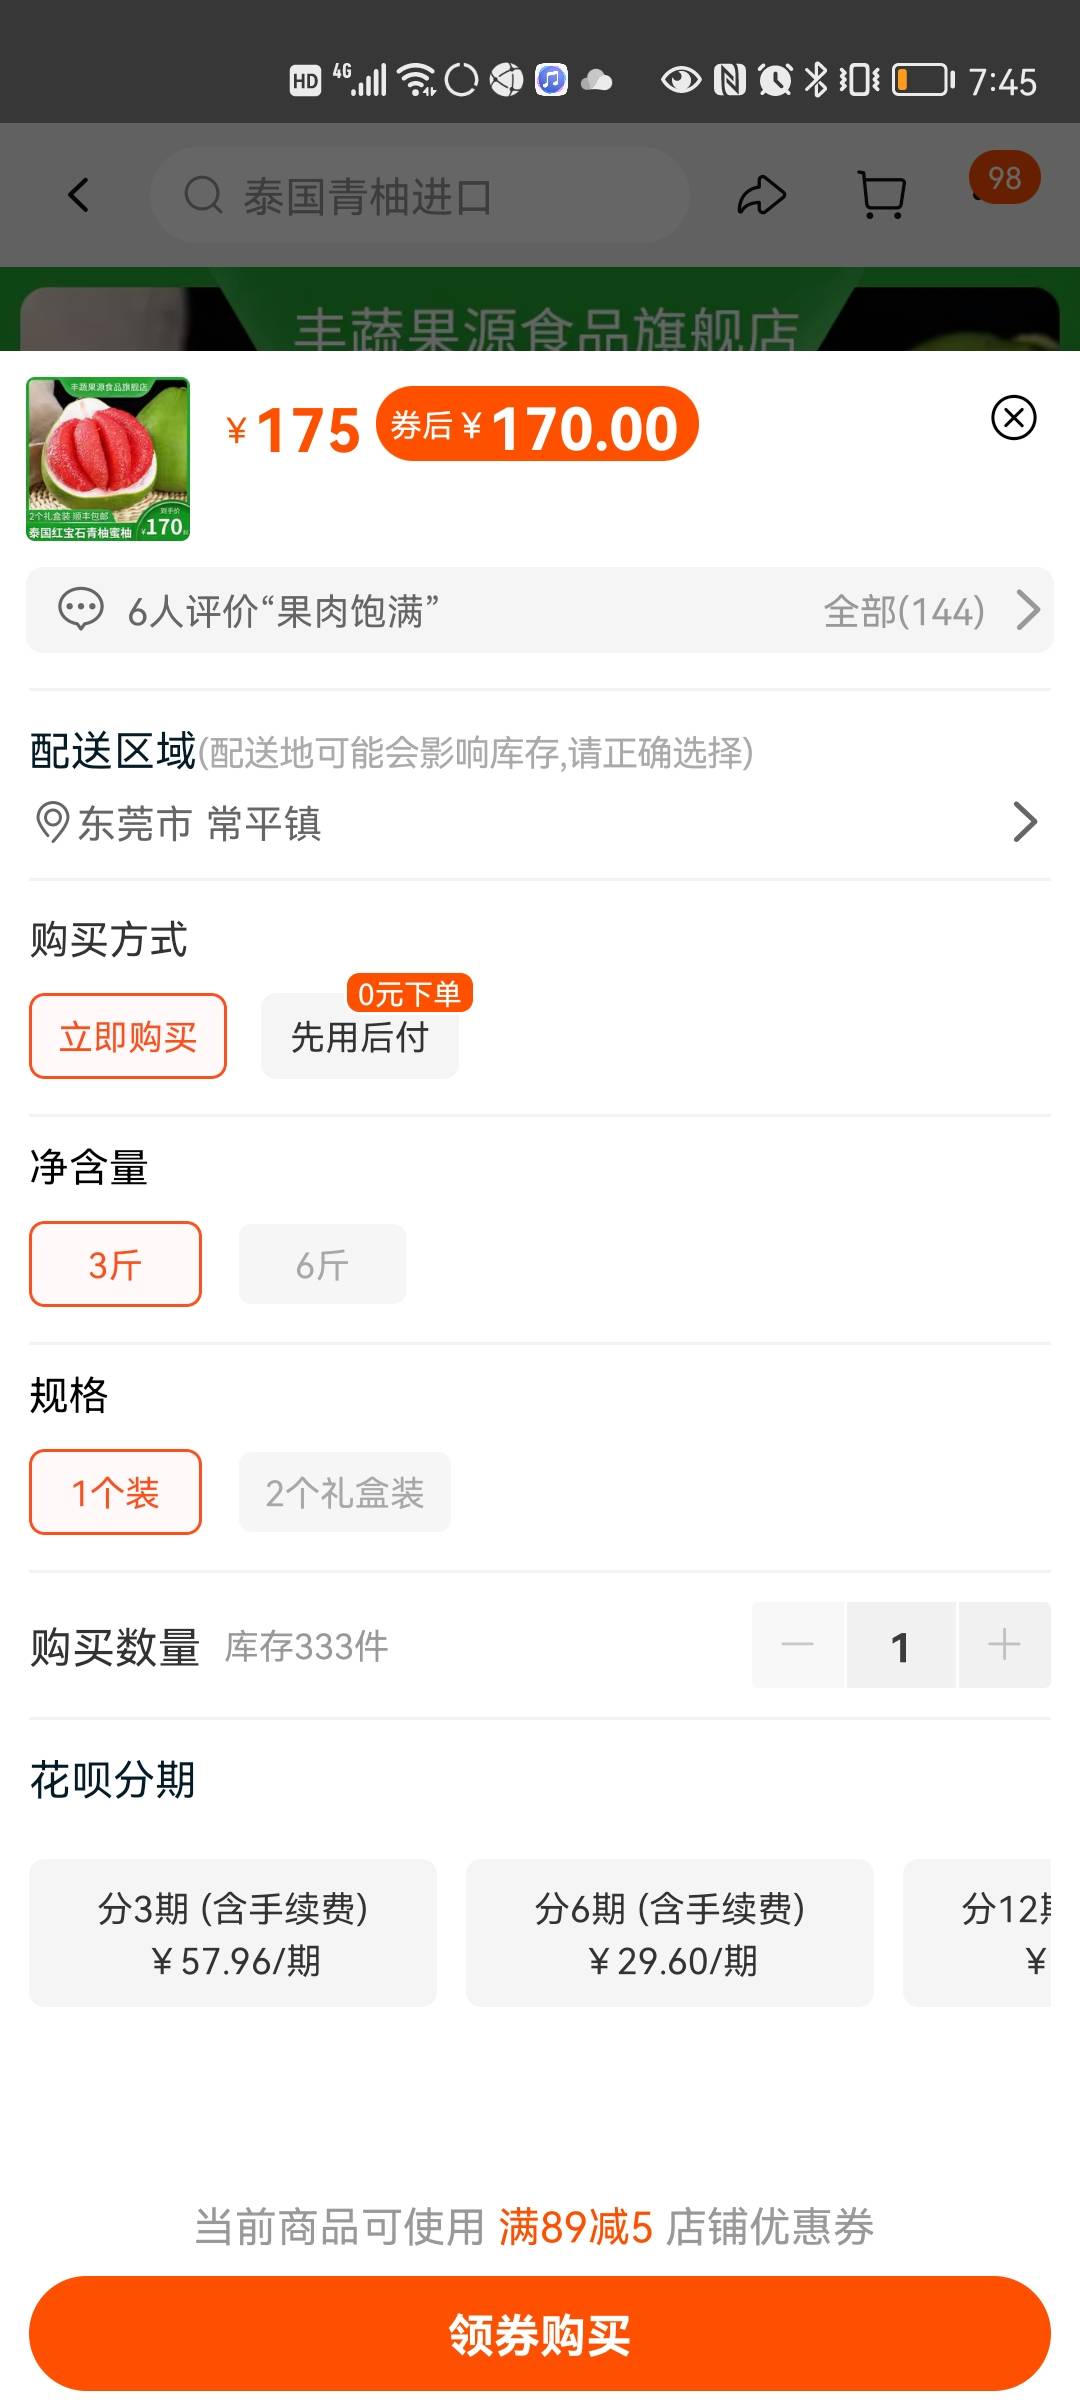Choose the 6斤 net weight option
Image resolution: width=1080 pixels, height=2400 pixels.
(322, 1265)
